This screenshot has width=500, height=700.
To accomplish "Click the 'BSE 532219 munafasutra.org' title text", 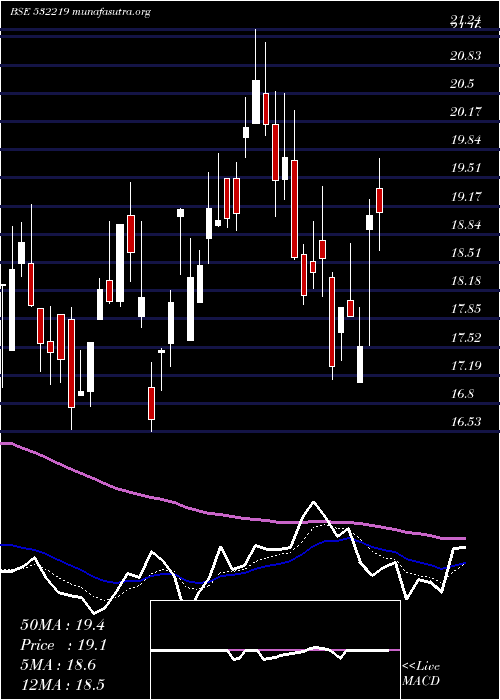I will tap(80, 12).
